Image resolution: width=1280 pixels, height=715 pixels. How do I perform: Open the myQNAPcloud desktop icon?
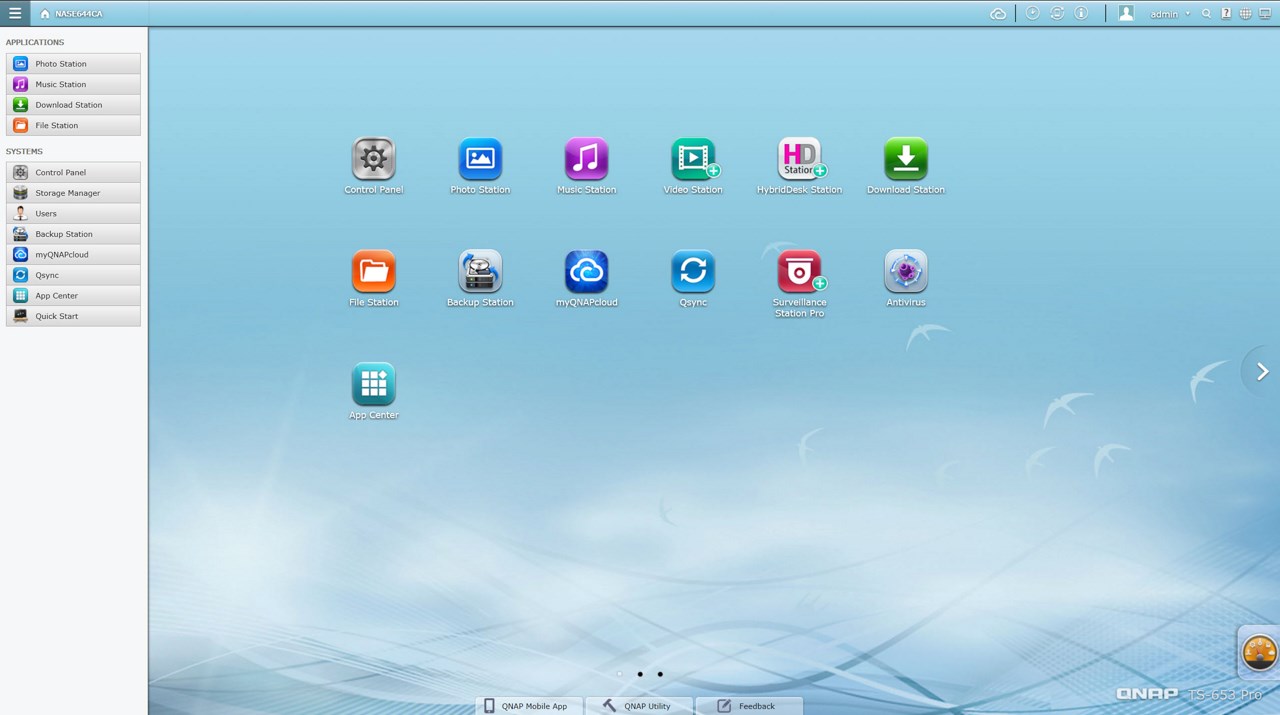[586, 271]
